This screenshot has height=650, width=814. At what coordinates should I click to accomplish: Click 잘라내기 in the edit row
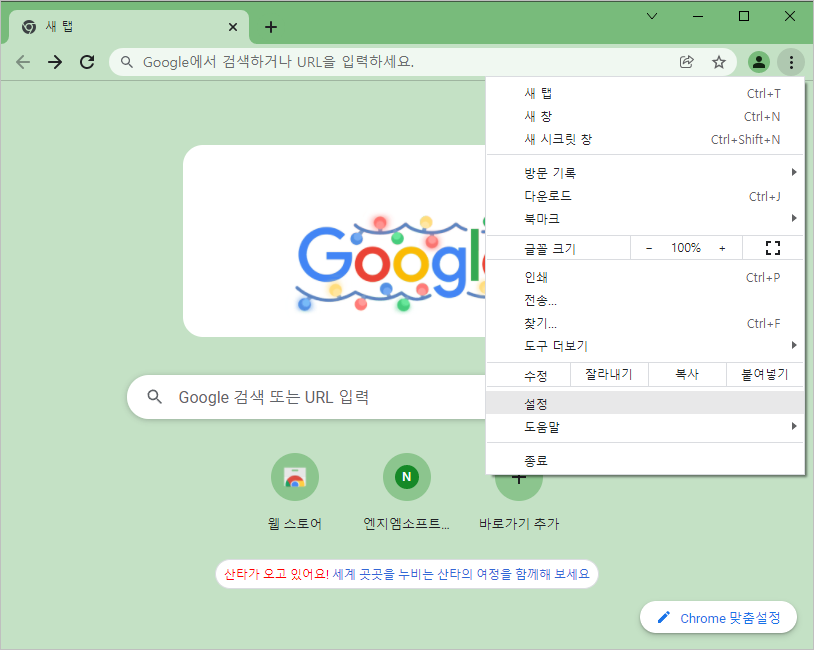(x=609, y=374)
